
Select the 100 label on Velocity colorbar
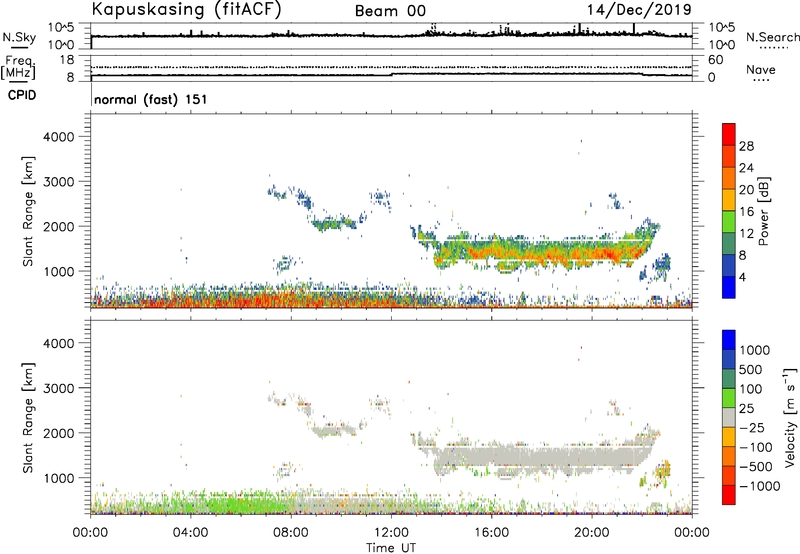pos(751,389)
